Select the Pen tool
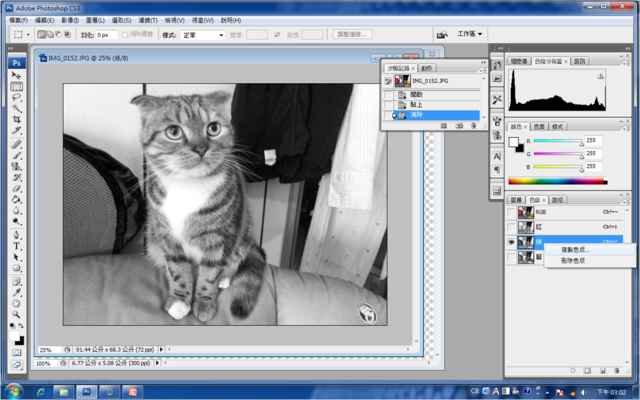This screenshot has height=400, width=640. pos(16,235)
